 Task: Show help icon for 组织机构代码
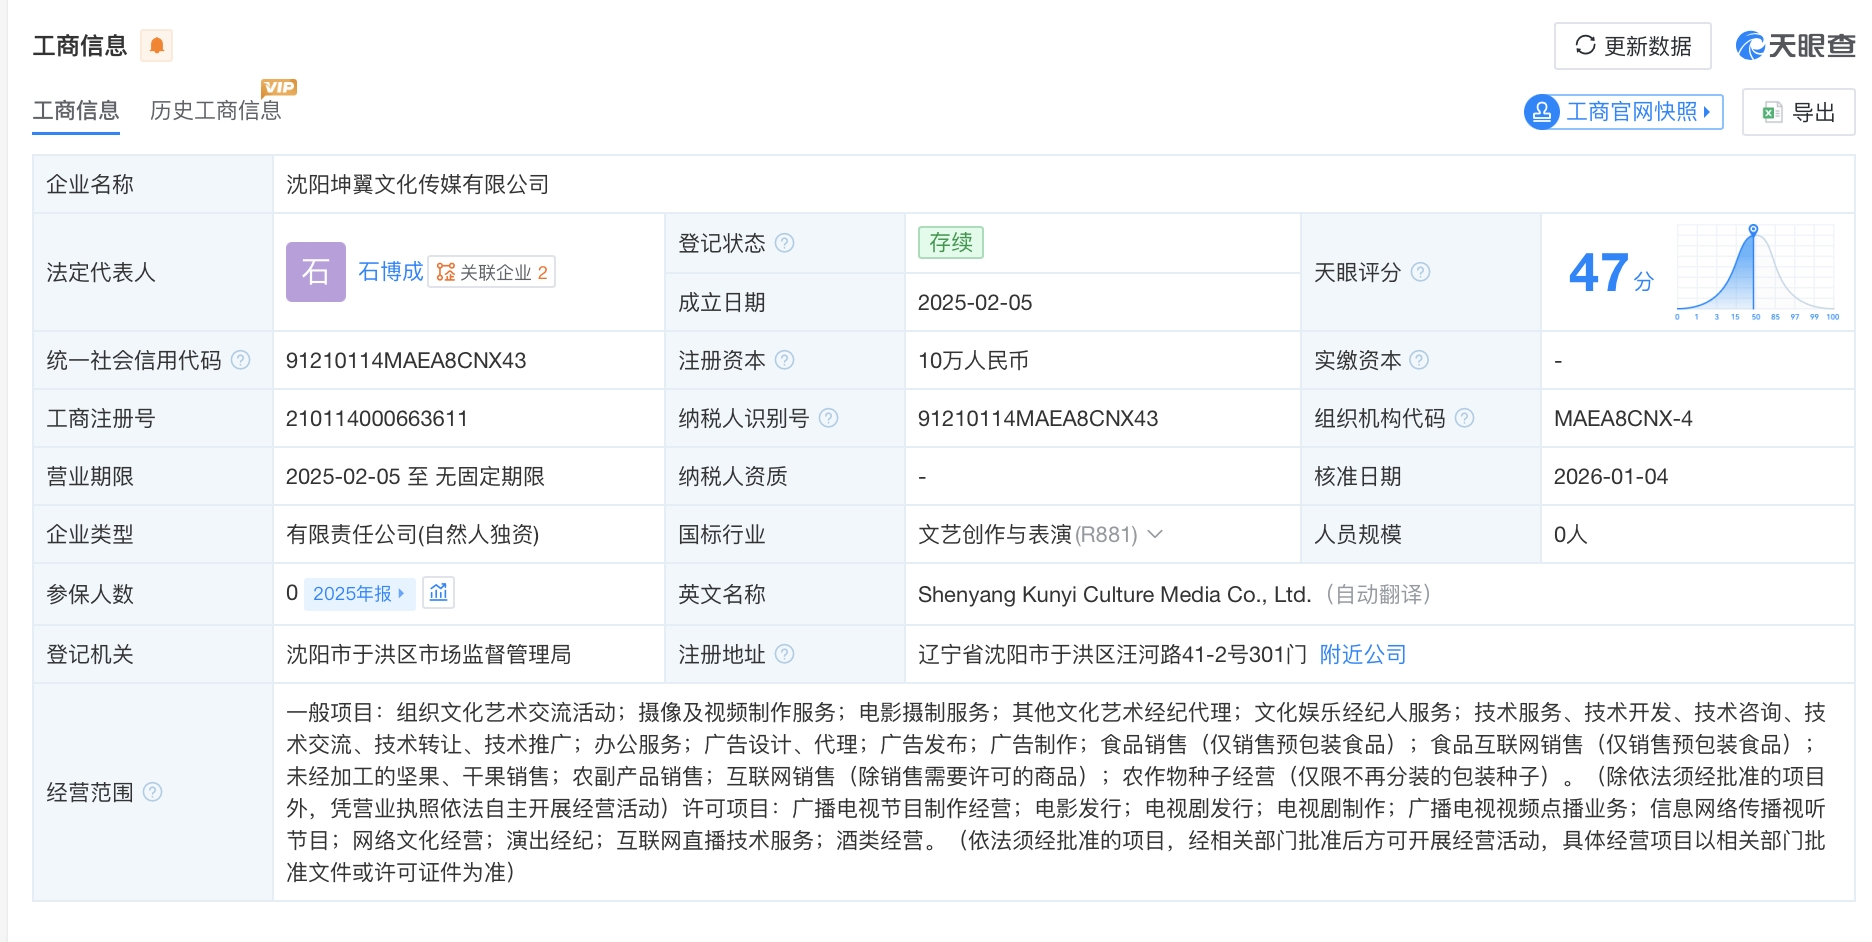point(1465,418)
